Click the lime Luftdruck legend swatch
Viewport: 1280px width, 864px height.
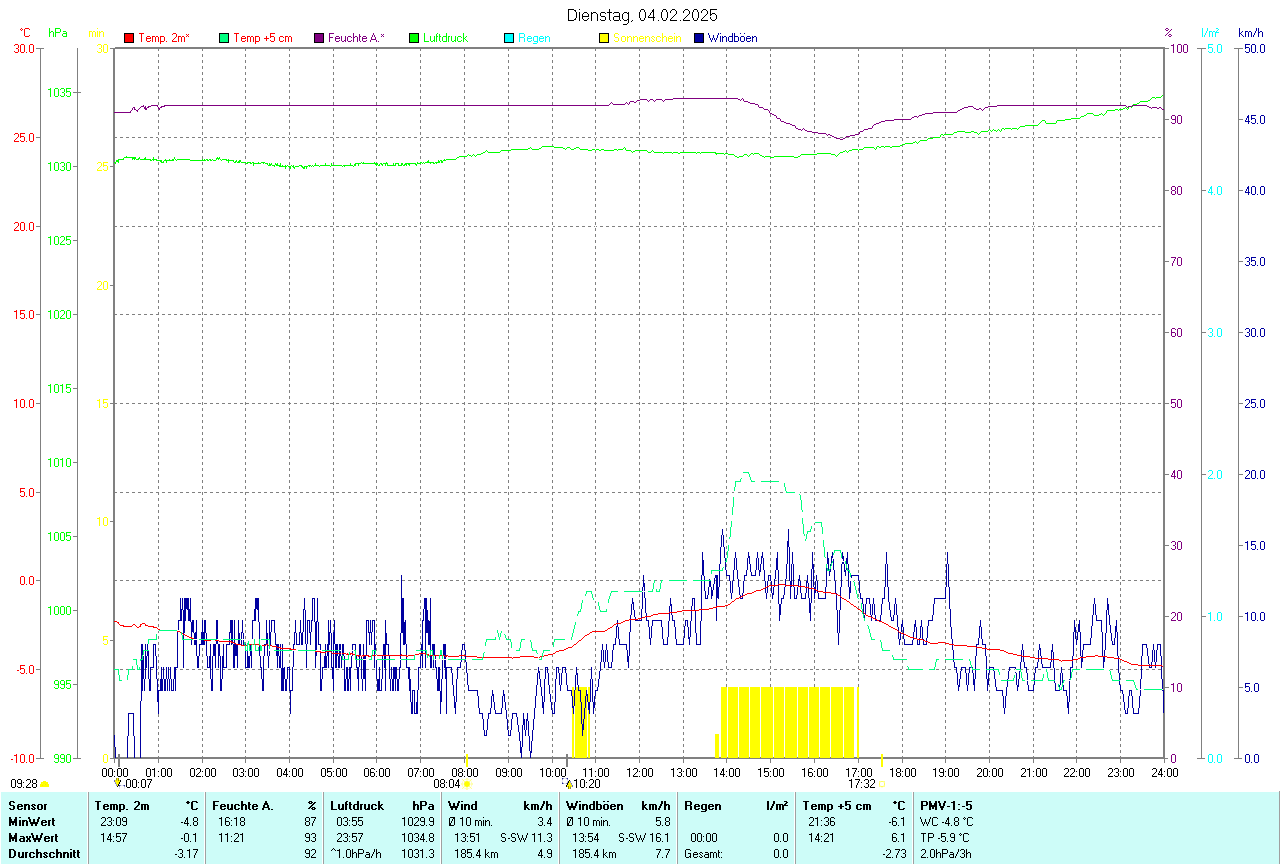click(x=414, y=38)
